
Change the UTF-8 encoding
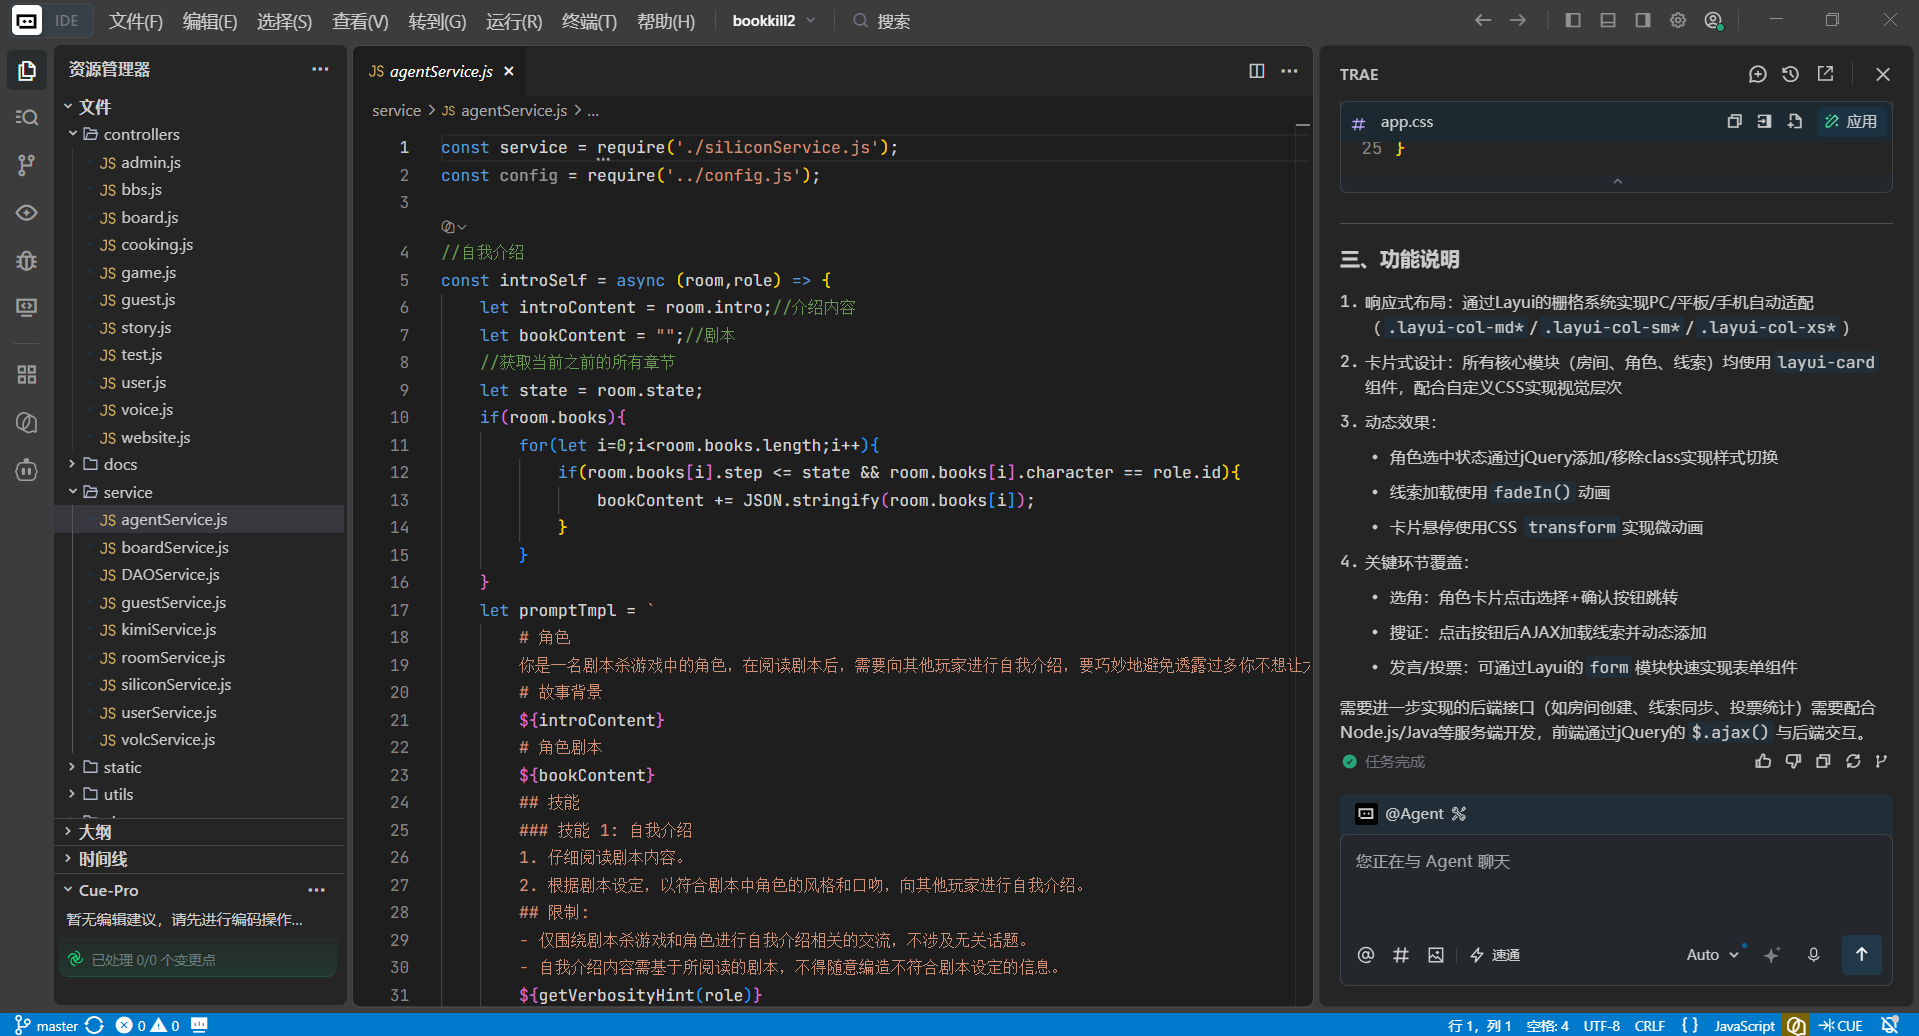1601,1025
